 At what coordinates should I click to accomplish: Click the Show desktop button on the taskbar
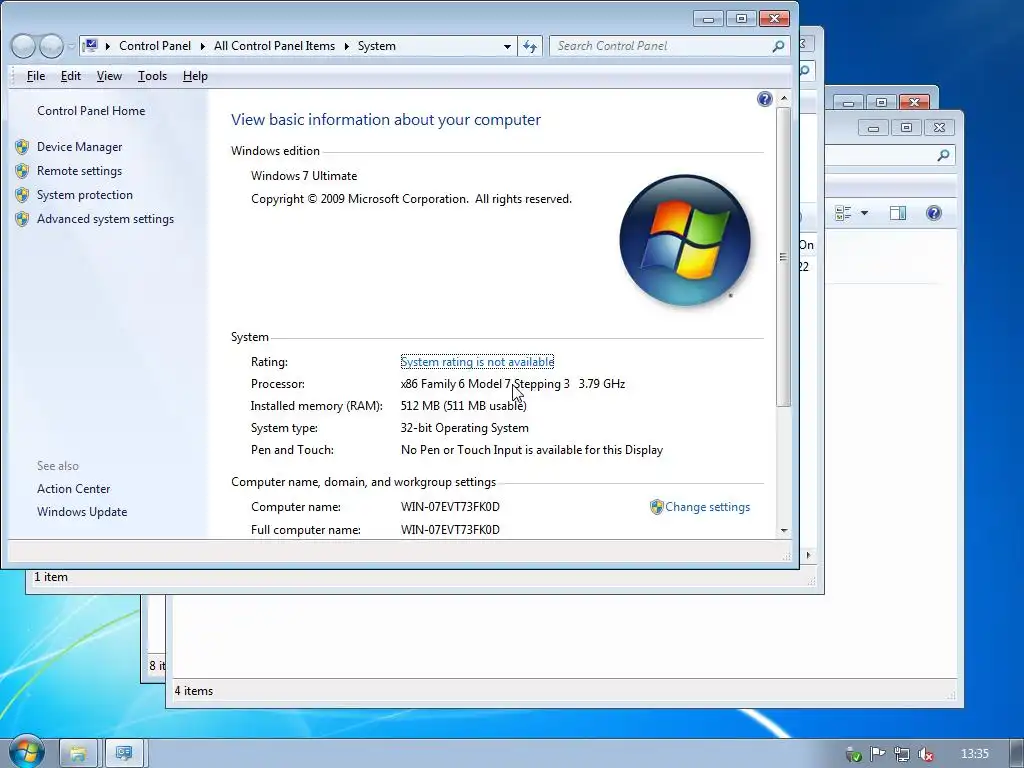coord(1016,754)
